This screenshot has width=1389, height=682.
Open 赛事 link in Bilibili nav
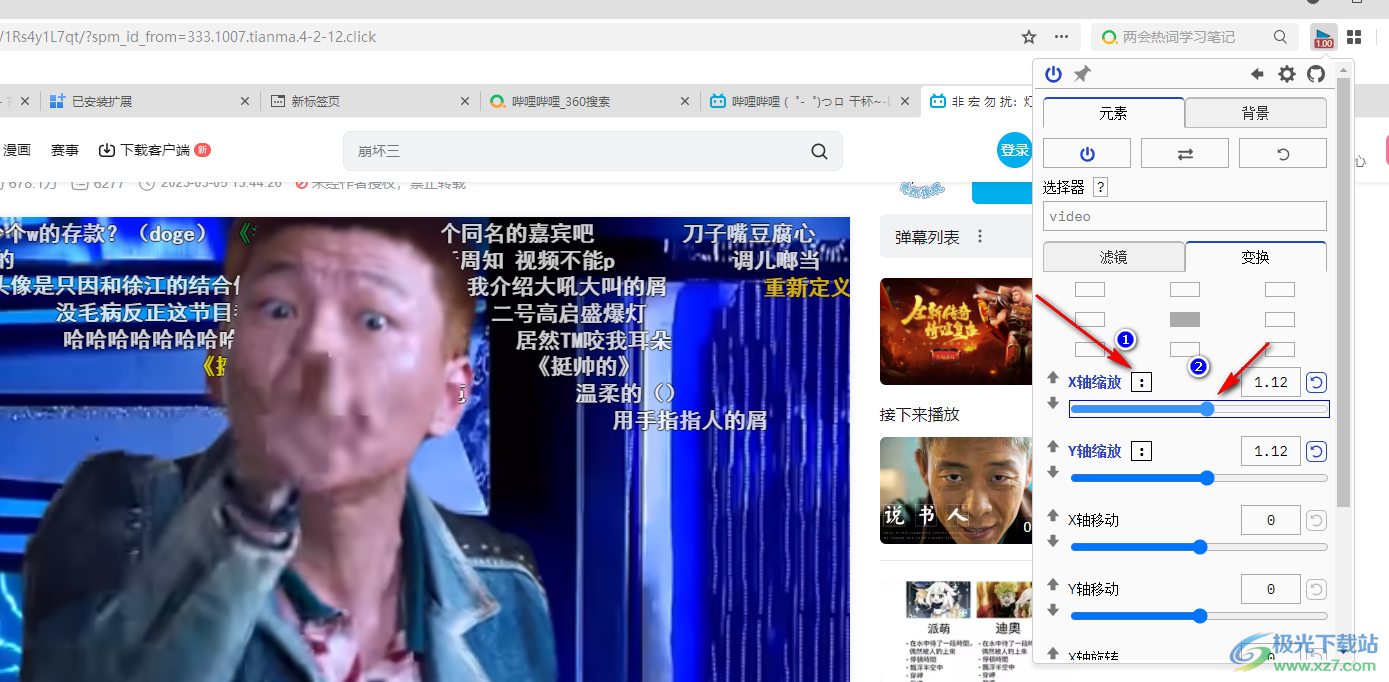coord(65,150)
